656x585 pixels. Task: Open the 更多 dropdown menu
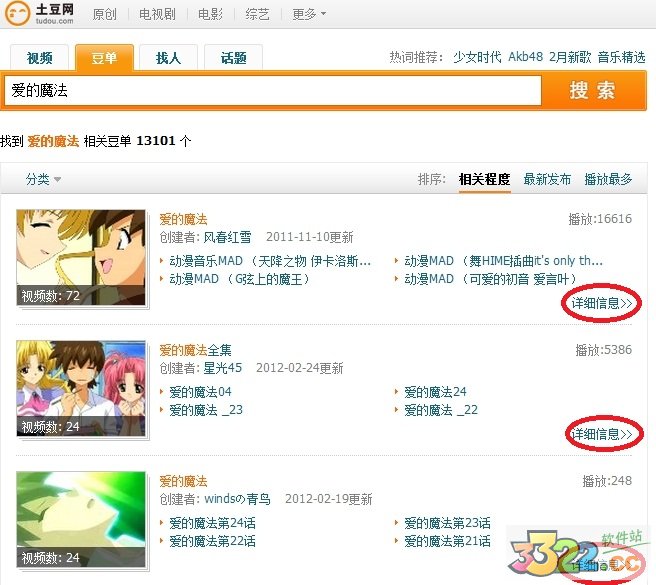click(309, 15)
